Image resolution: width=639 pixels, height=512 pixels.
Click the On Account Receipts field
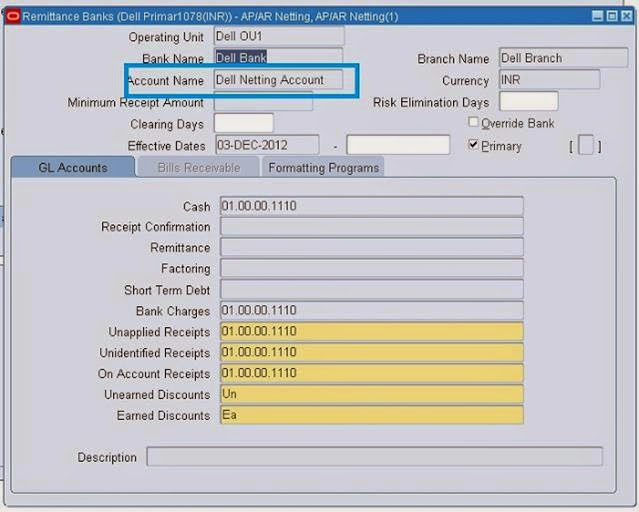(x=372, y=373)
